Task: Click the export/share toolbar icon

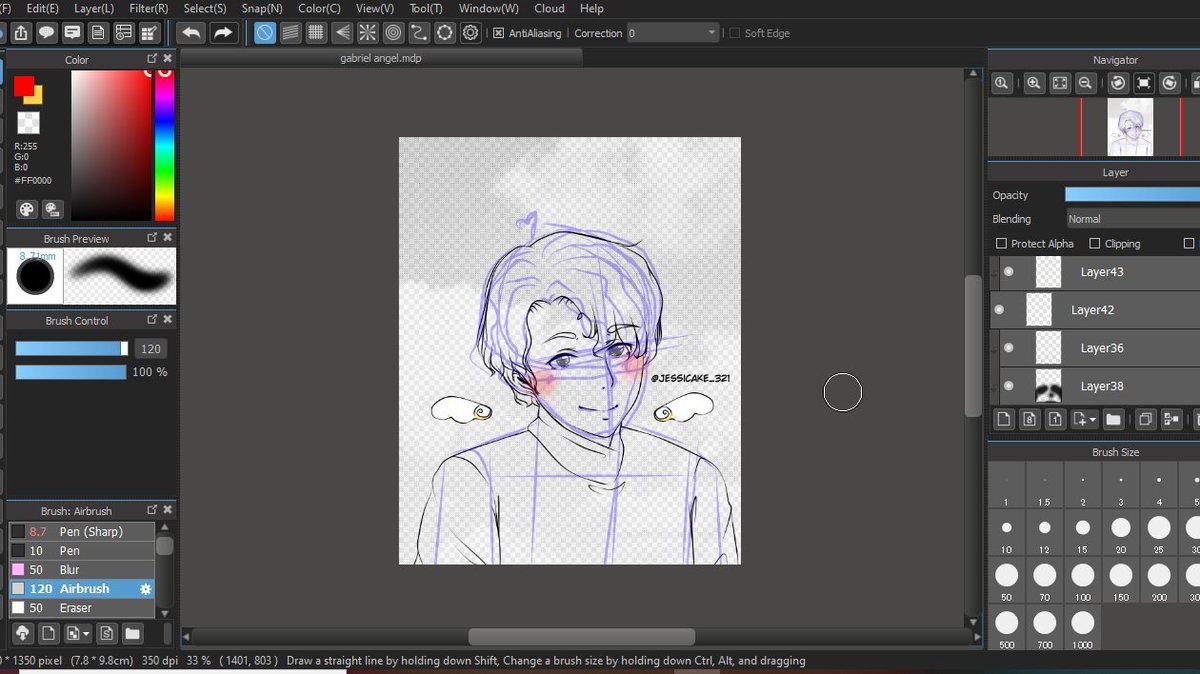Action: (20, 33)
